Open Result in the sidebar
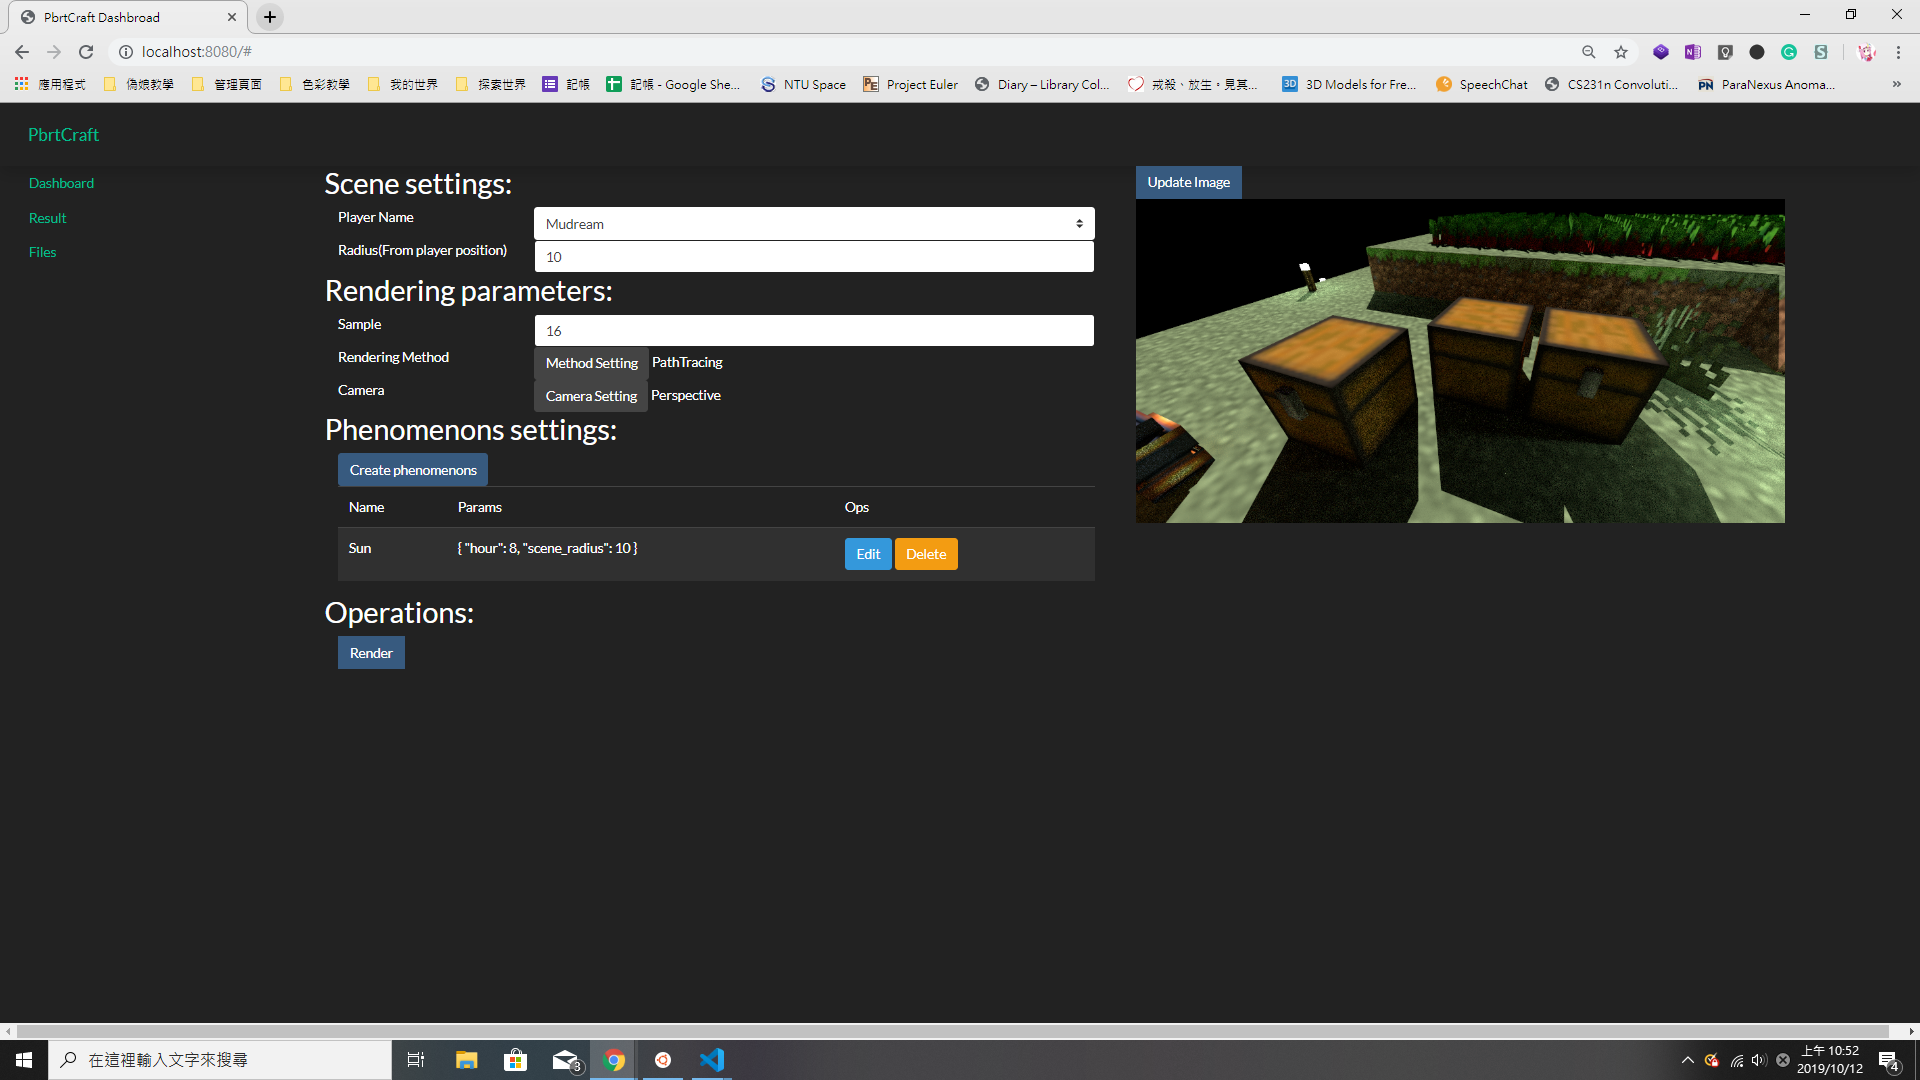1920x1080 pixels. [x=47, y=218]
